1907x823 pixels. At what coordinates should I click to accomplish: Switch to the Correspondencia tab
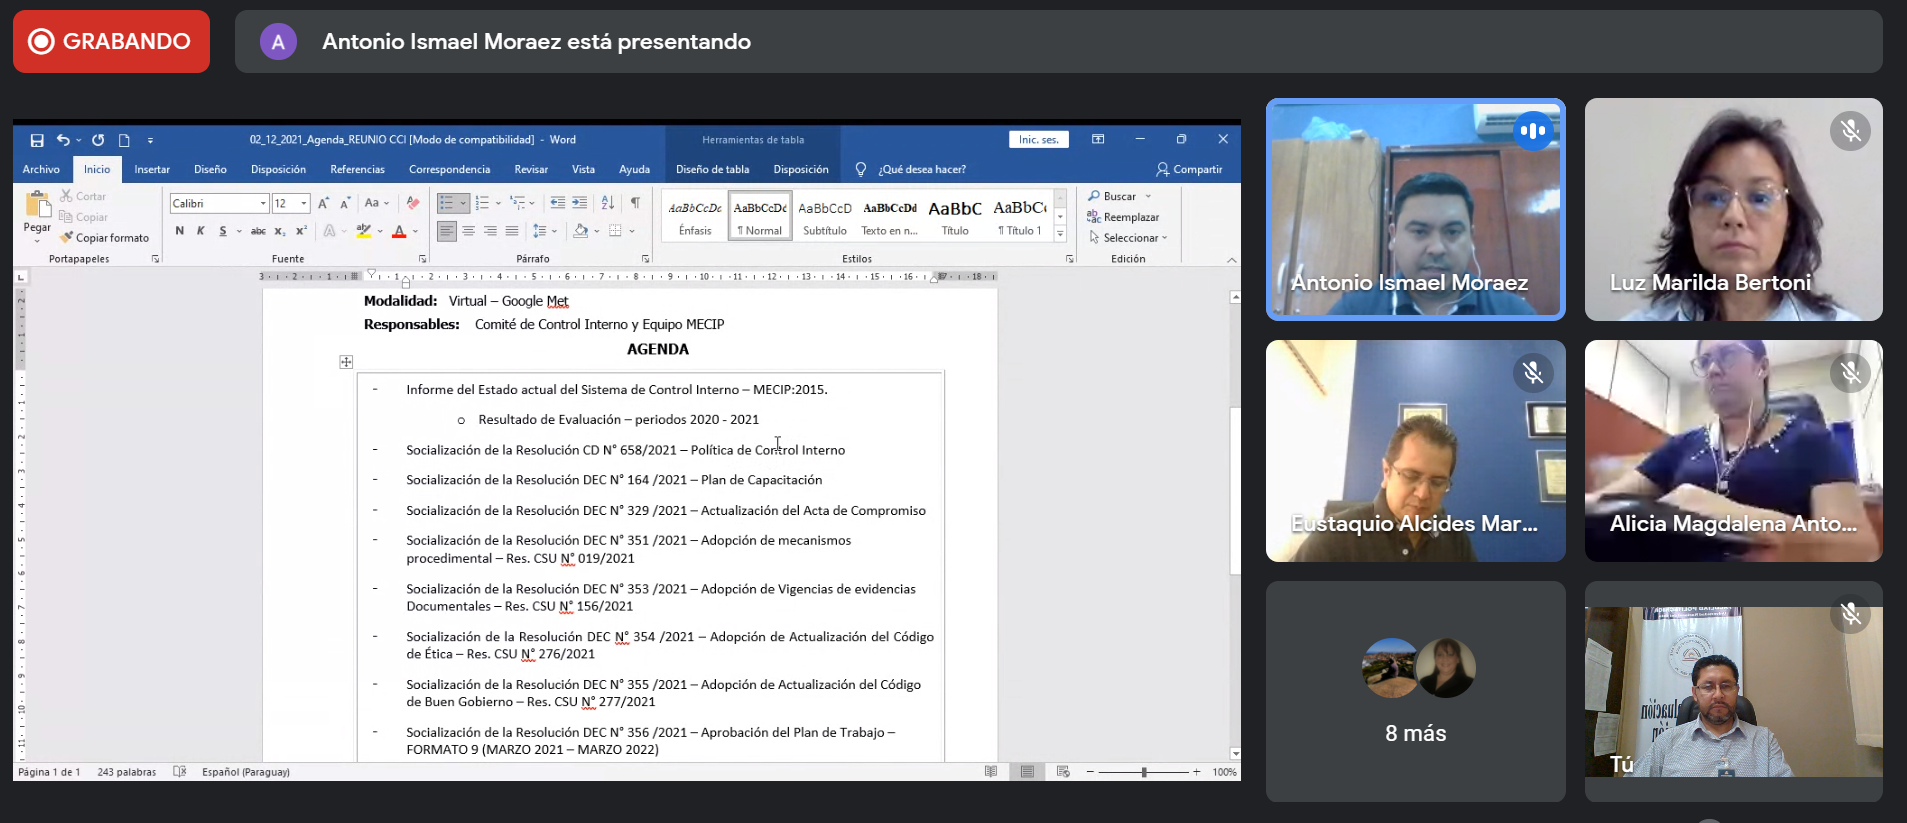(x=449, y=169)
